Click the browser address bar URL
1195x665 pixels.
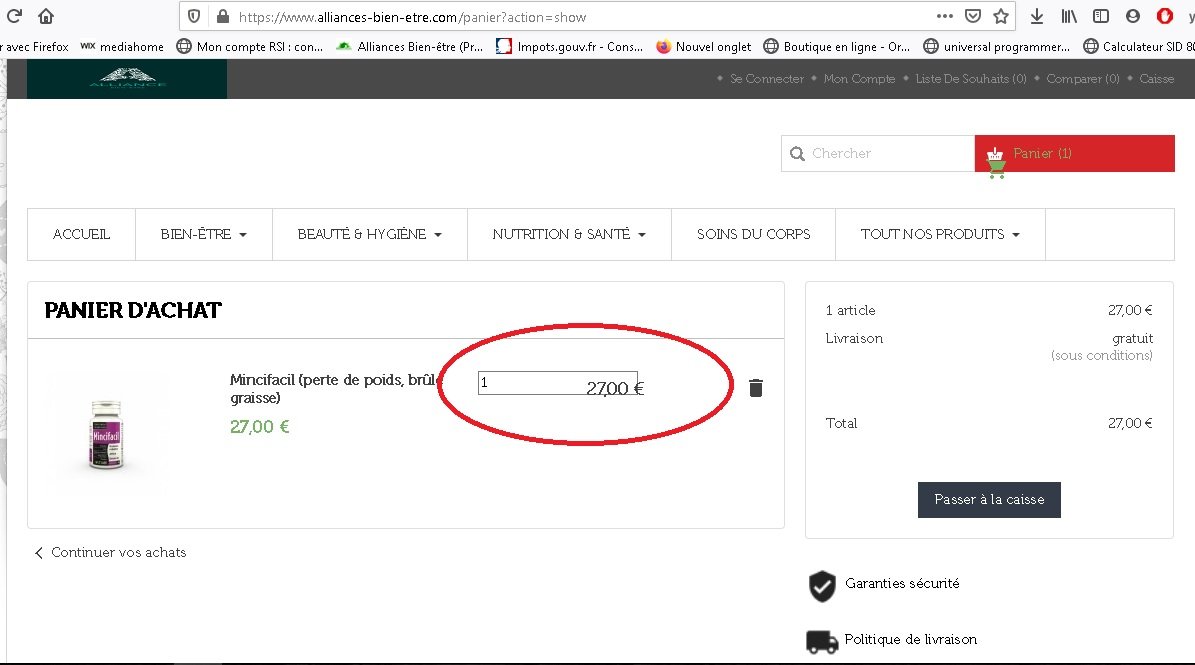tap(412, 17)
